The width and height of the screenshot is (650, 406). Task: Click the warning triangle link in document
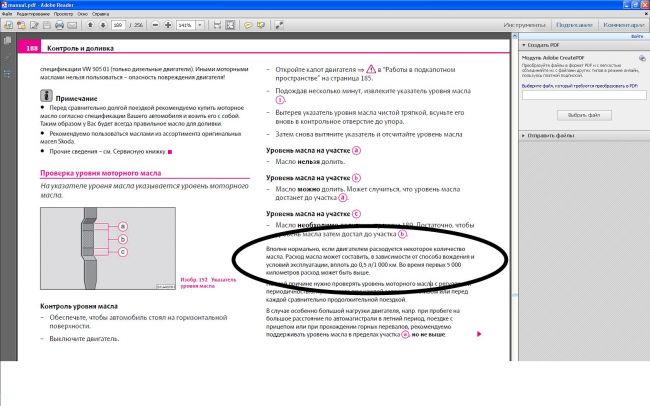pos(371,69)
